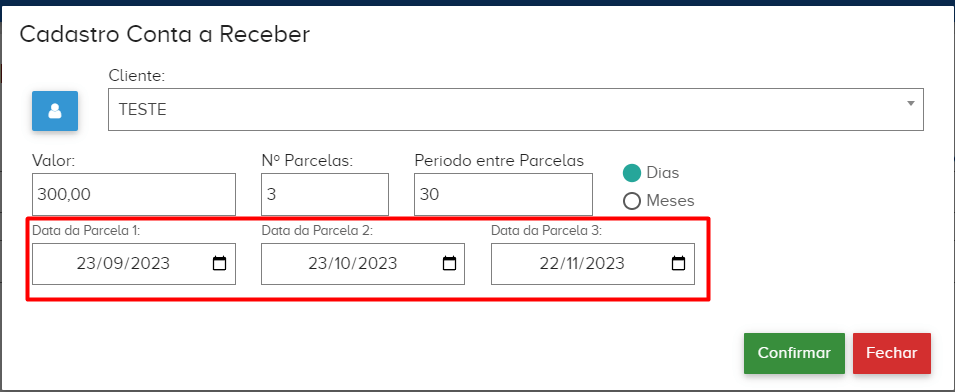
Task: Click the blue customer profile icon button
Action: (x=55, y=111)
